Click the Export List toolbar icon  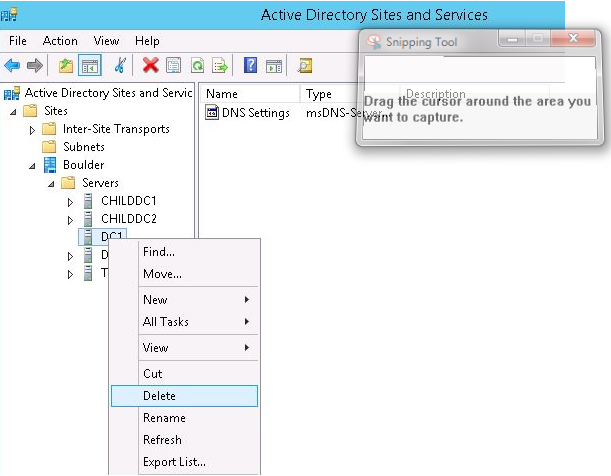220,65
